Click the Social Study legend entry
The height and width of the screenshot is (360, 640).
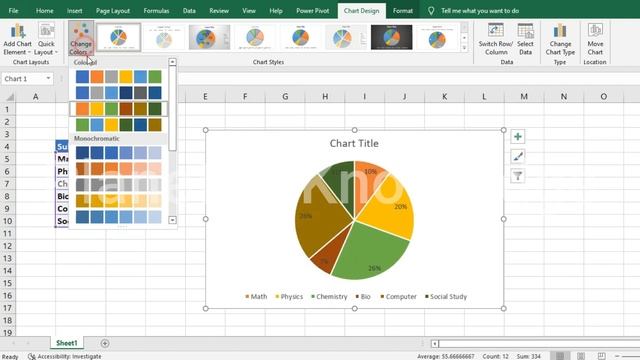click(446, 297)
